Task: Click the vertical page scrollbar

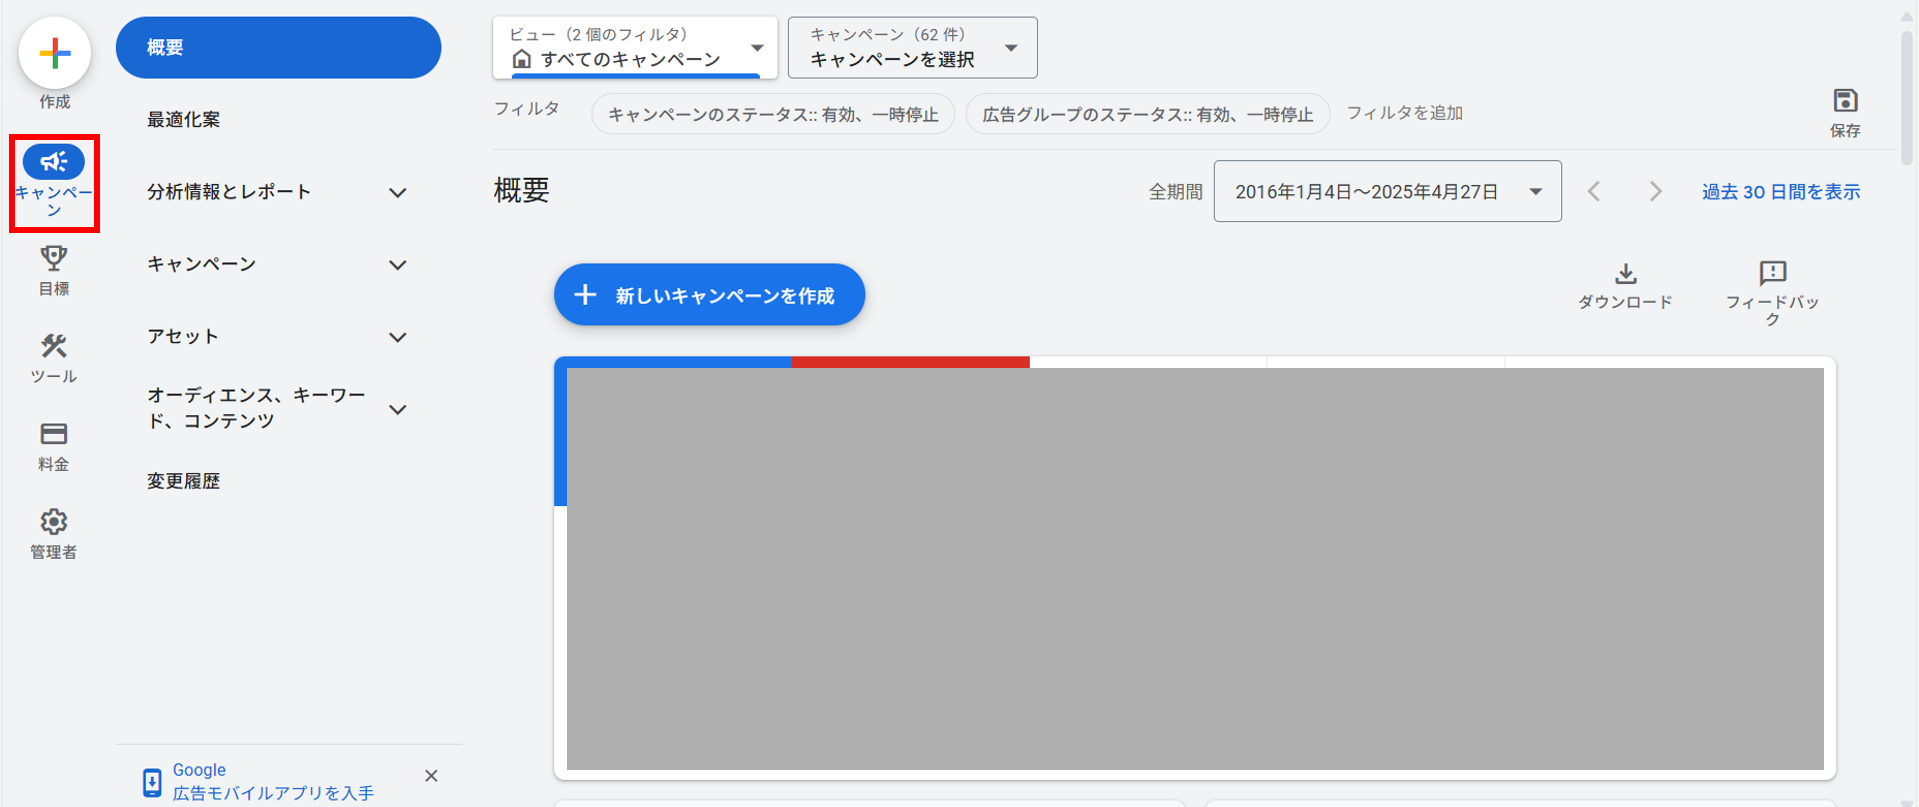Action: (1908, 97)
